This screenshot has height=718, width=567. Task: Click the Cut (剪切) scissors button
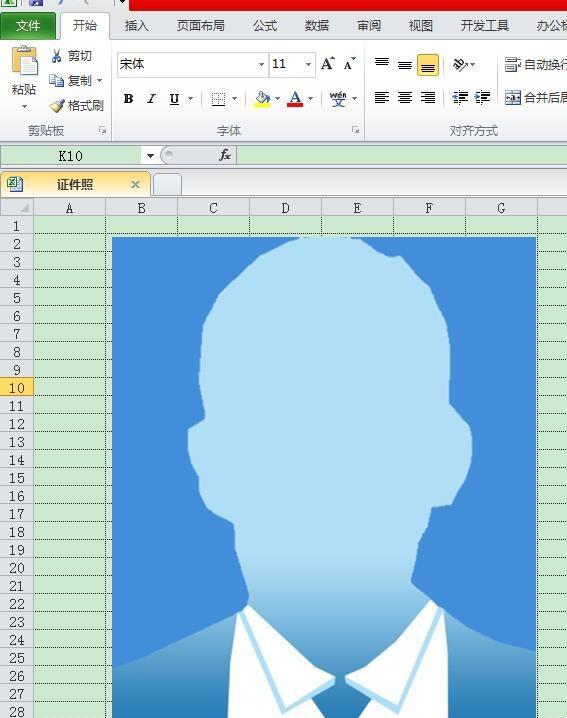[71, 56]
